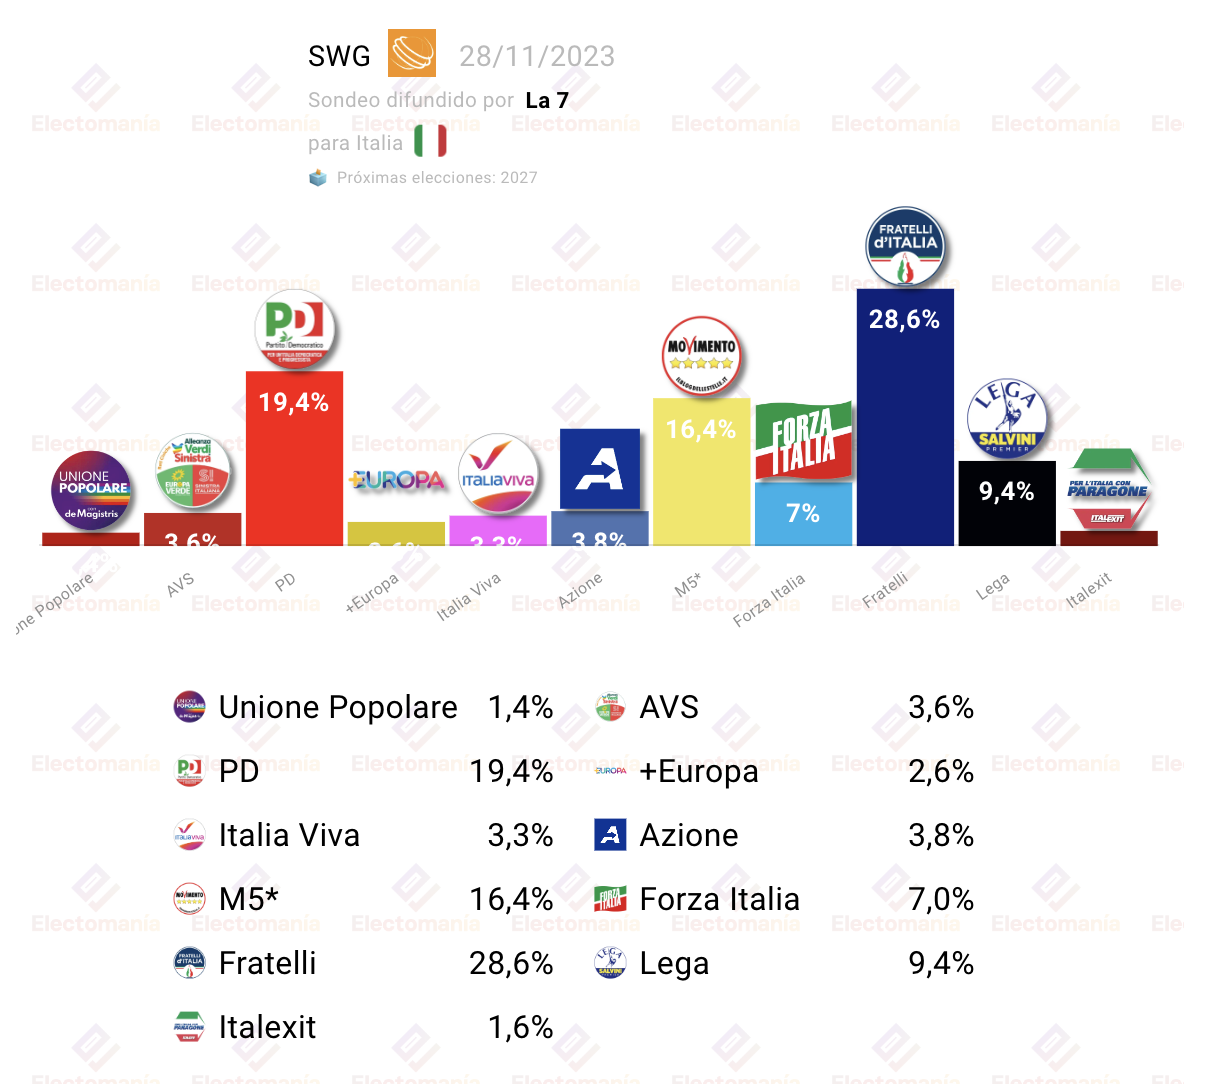Click the red PD 19,4% bar
Viewport: 1210px width, 1084px height.
coord(294,458)
